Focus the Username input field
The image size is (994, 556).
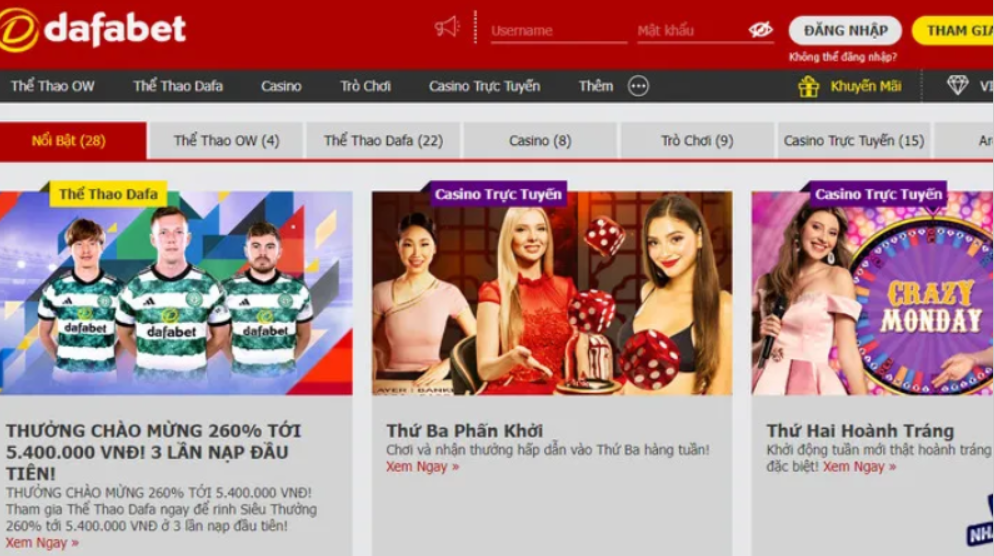pyautogui.click(x=558, y=30)
